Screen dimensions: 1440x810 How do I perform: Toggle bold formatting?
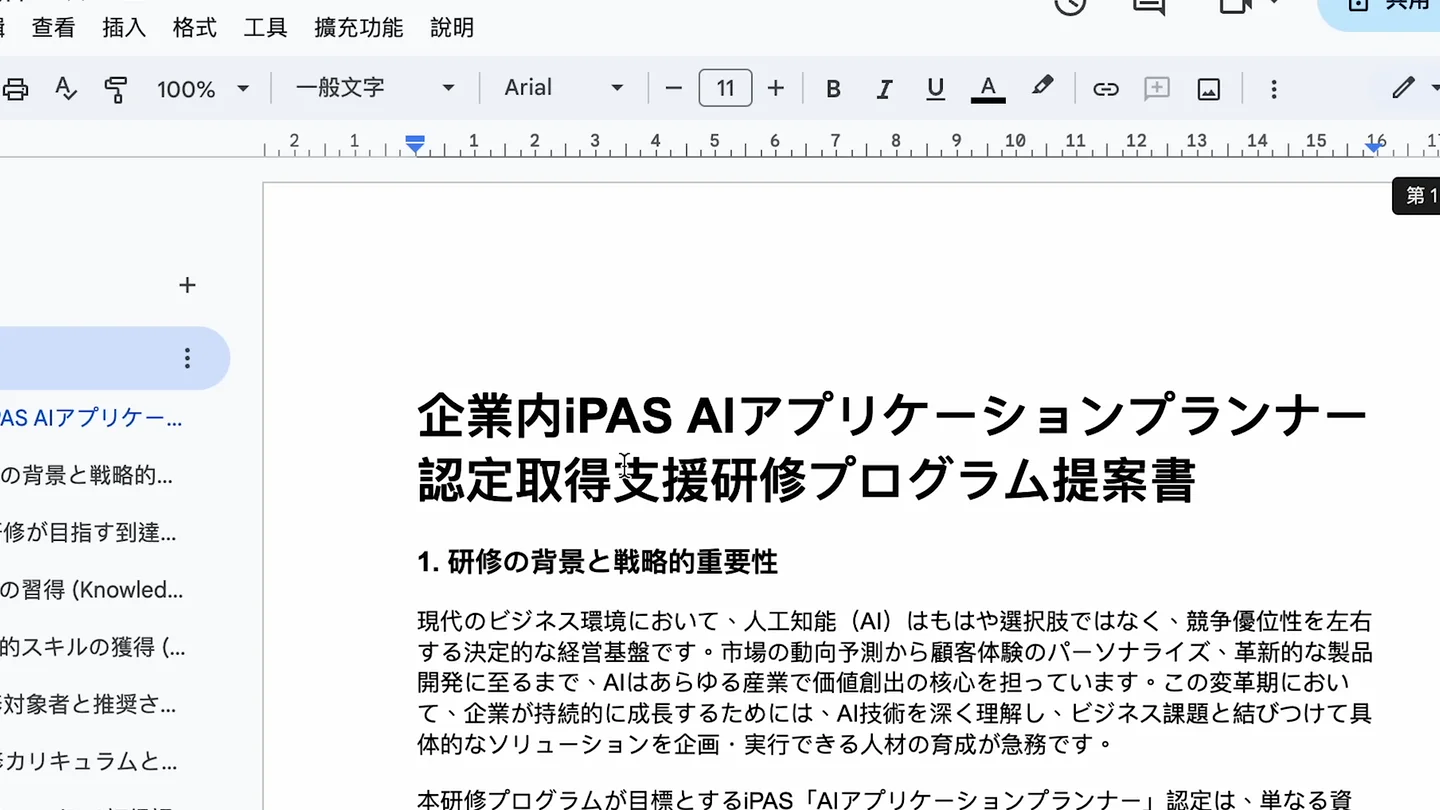[x=833, y=89]
